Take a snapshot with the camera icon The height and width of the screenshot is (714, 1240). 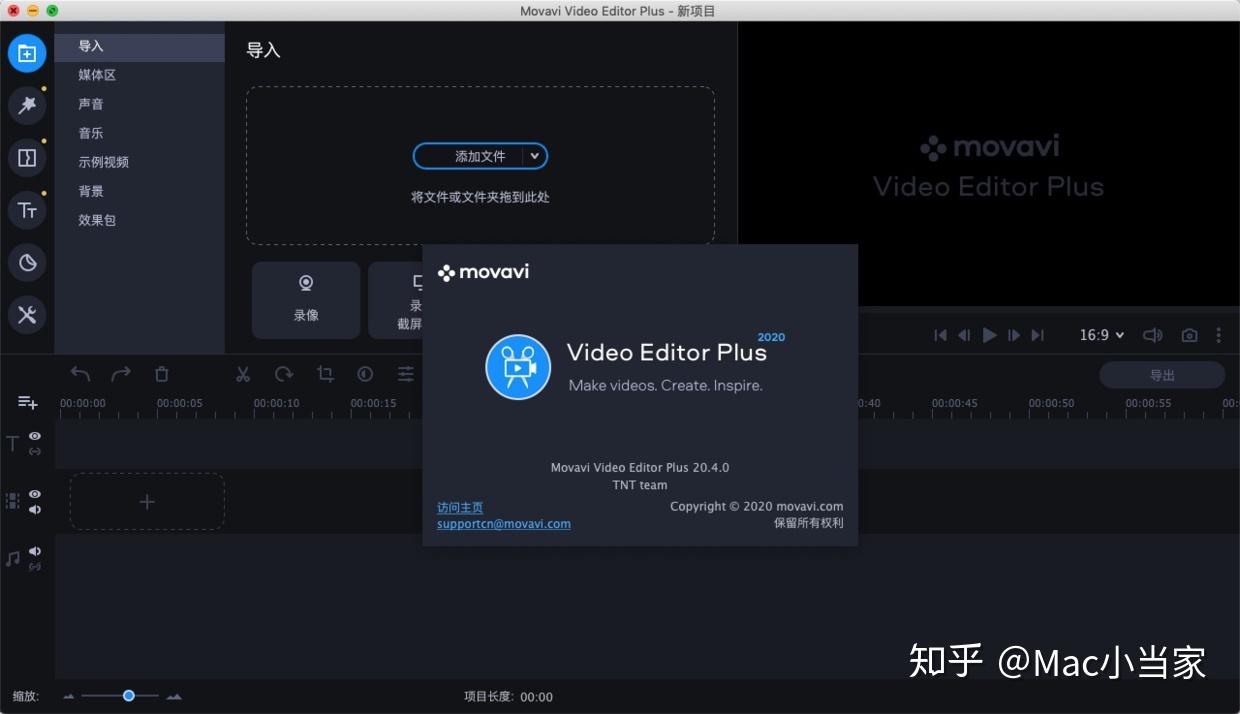pyautogui.click(x=1189, y=335)
